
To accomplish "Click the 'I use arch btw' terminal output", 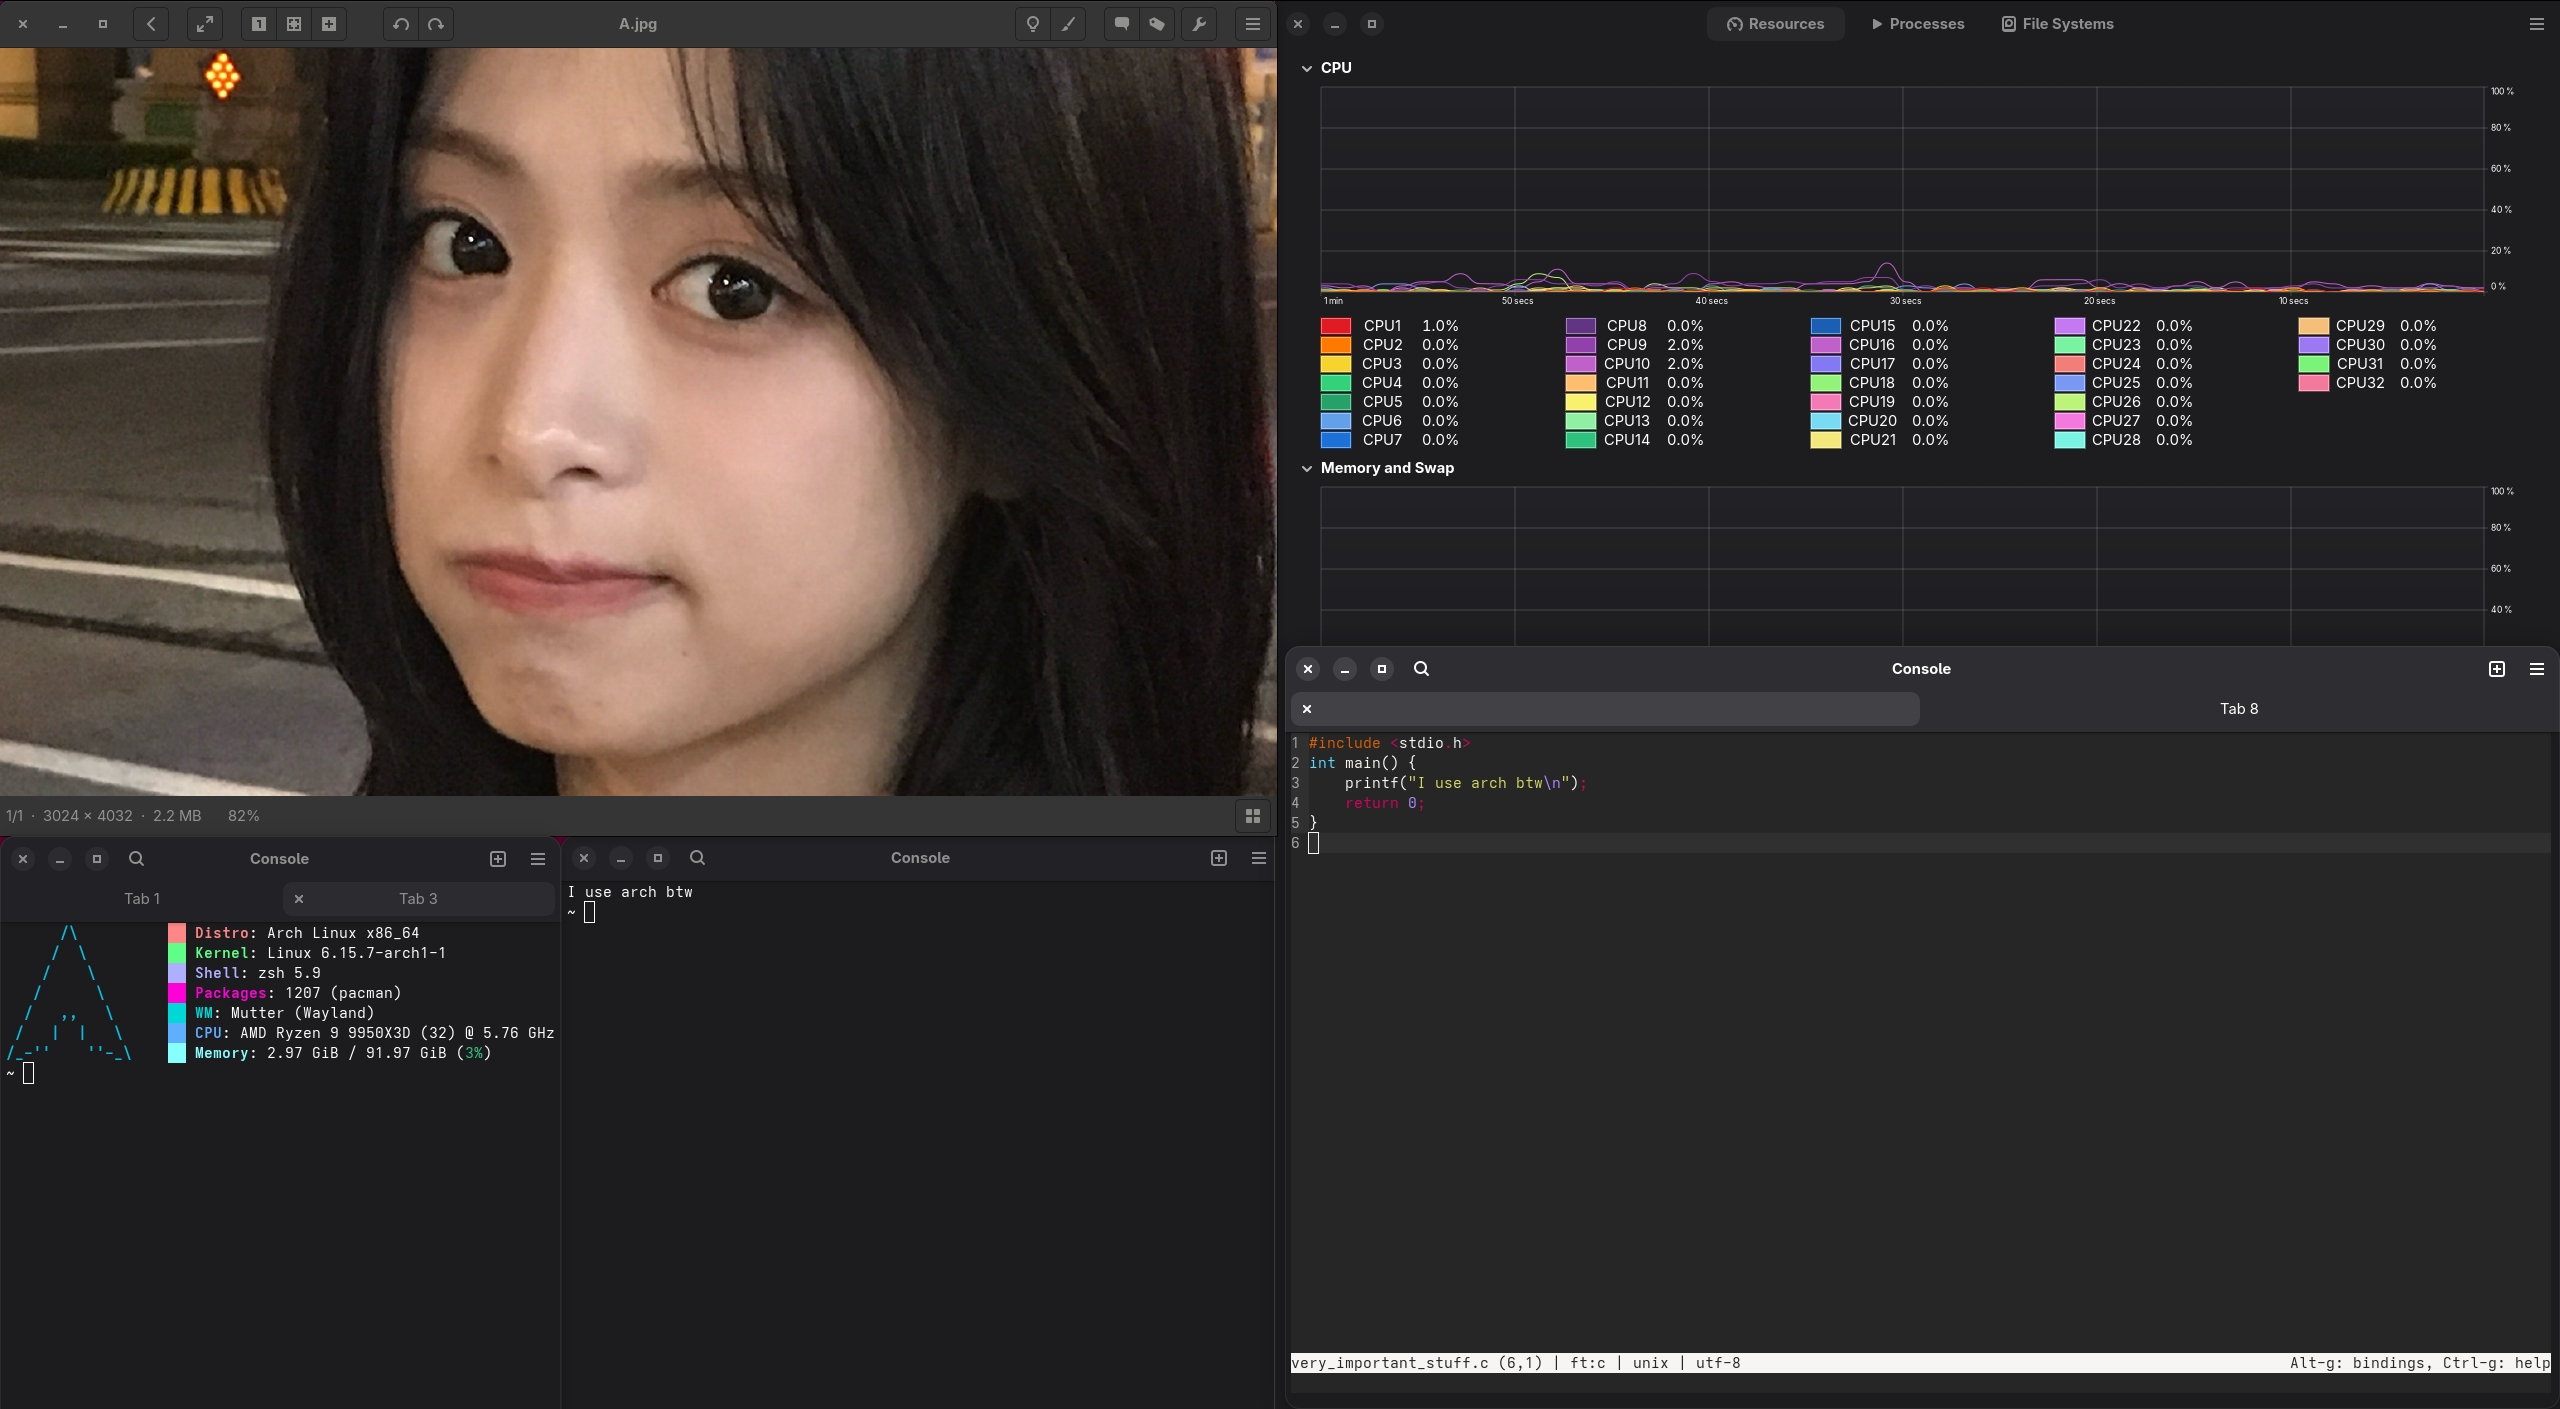I will [x=630, y=892].
